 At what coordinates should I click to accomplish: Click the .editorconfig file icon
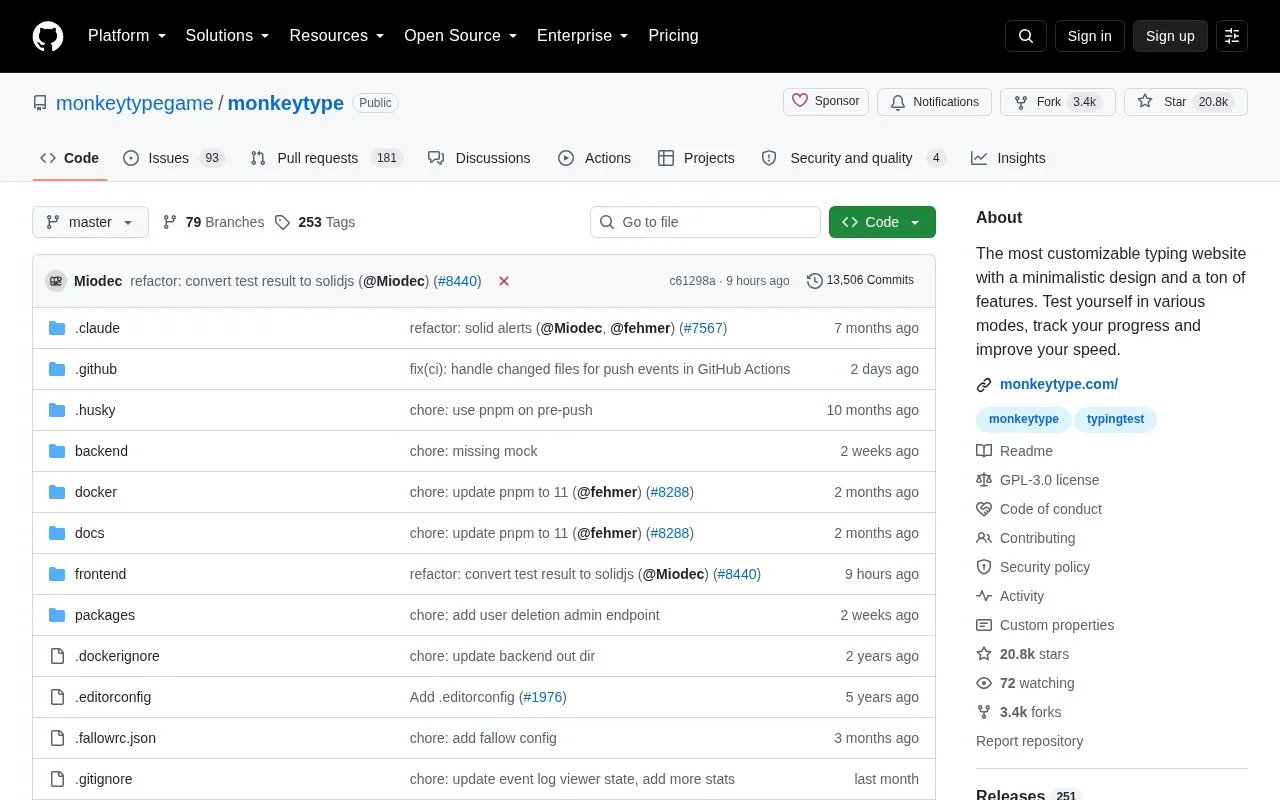point(57,697)
